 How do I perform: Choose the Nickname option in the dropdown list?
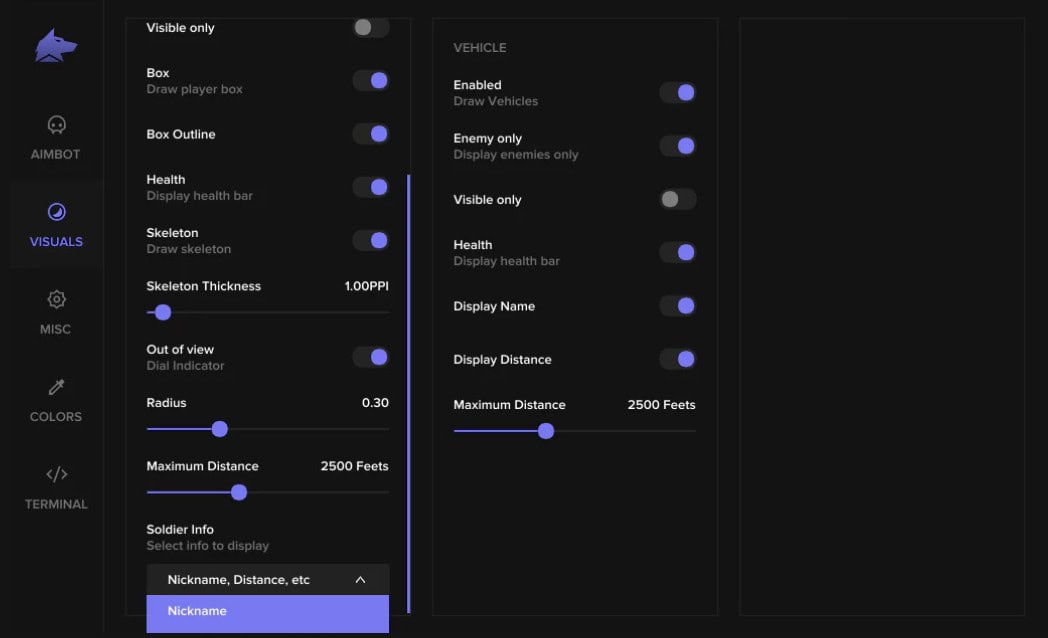[267, 612]
